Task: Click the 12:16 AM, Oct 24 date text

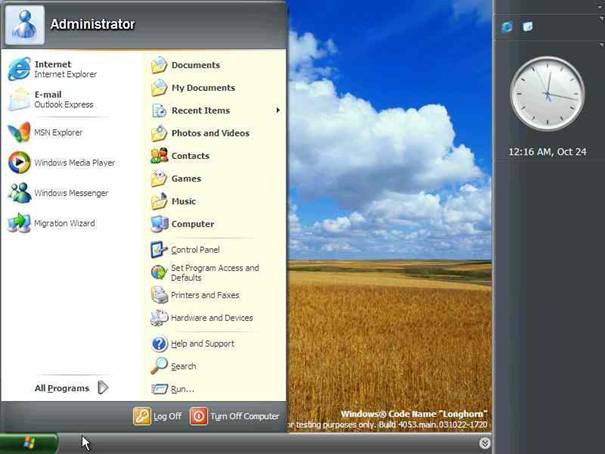Action: 547,152
